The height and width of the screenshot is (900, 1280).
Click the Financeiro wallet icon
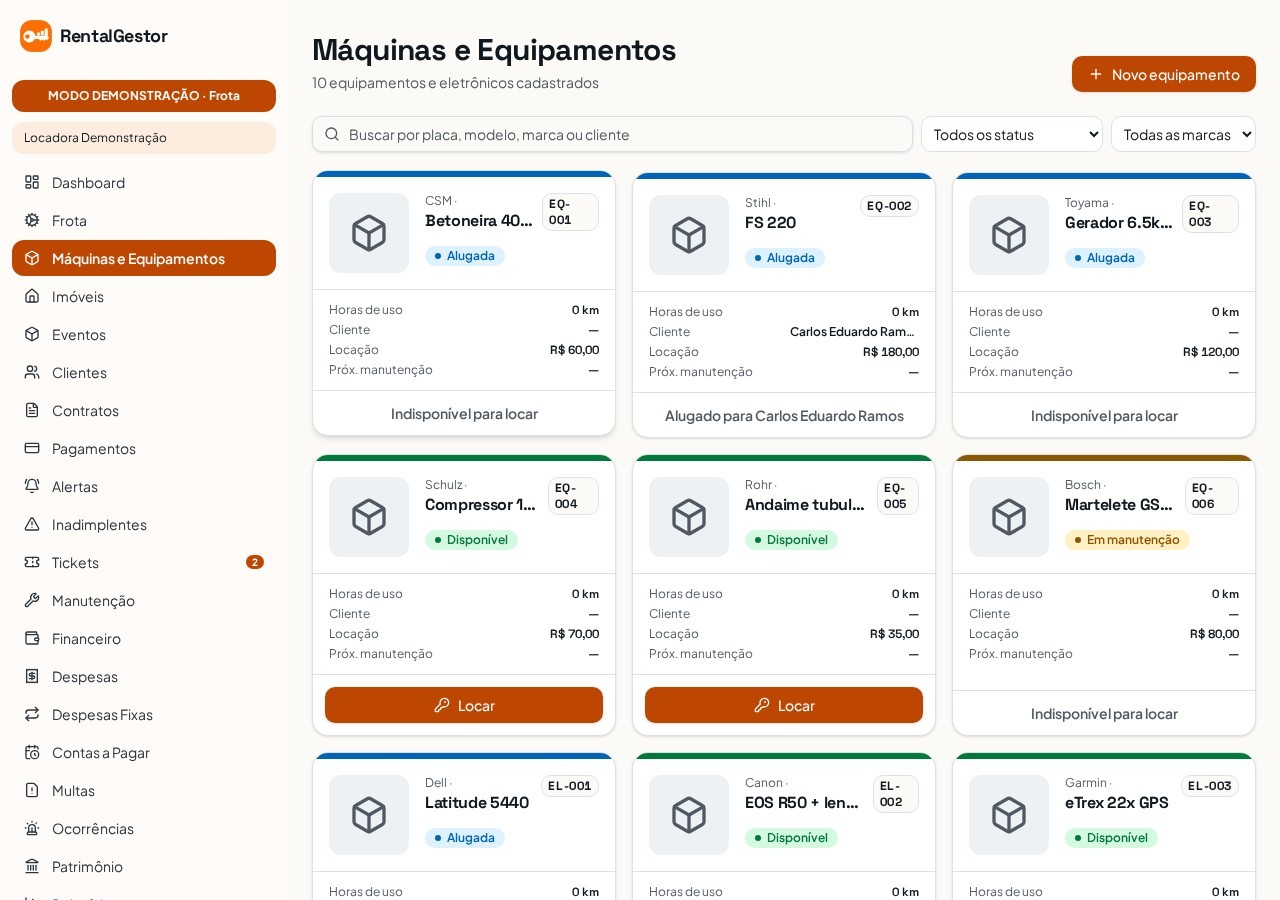(32, 638)
